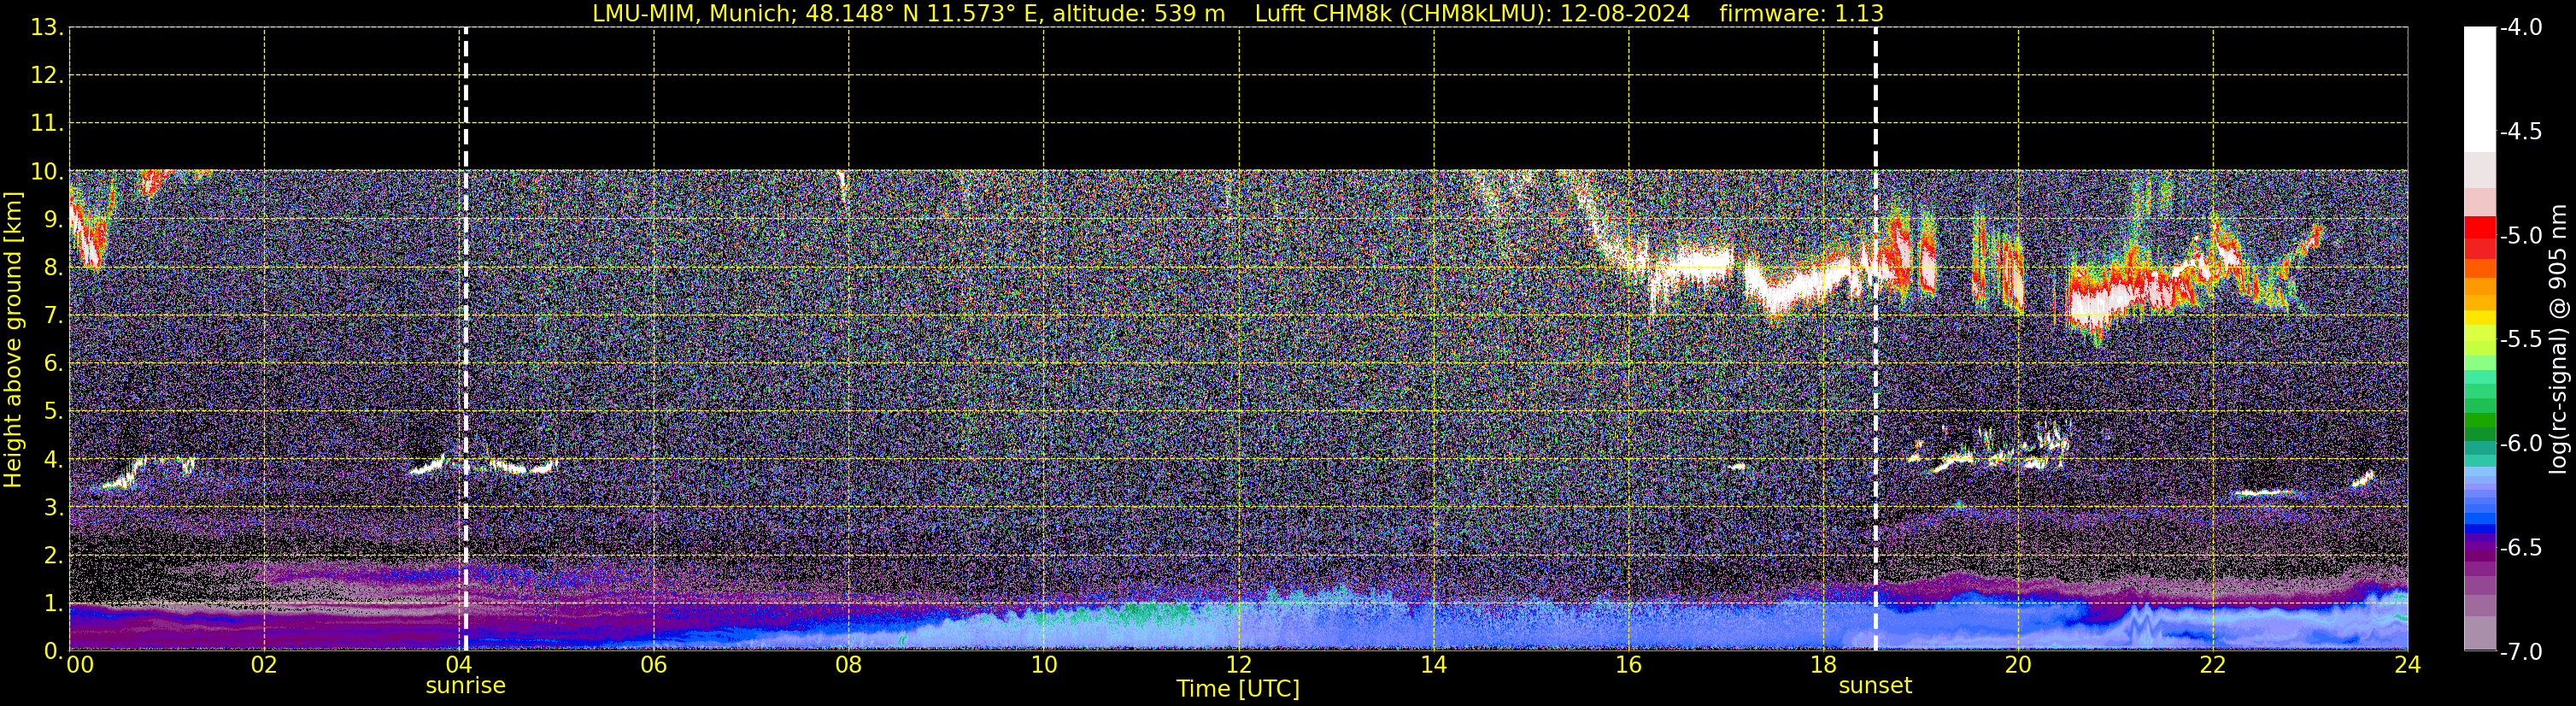The image size is (2576, 706).
Task: Click the 'Height above ground [km]' axis label
Action: click(13, 339)
